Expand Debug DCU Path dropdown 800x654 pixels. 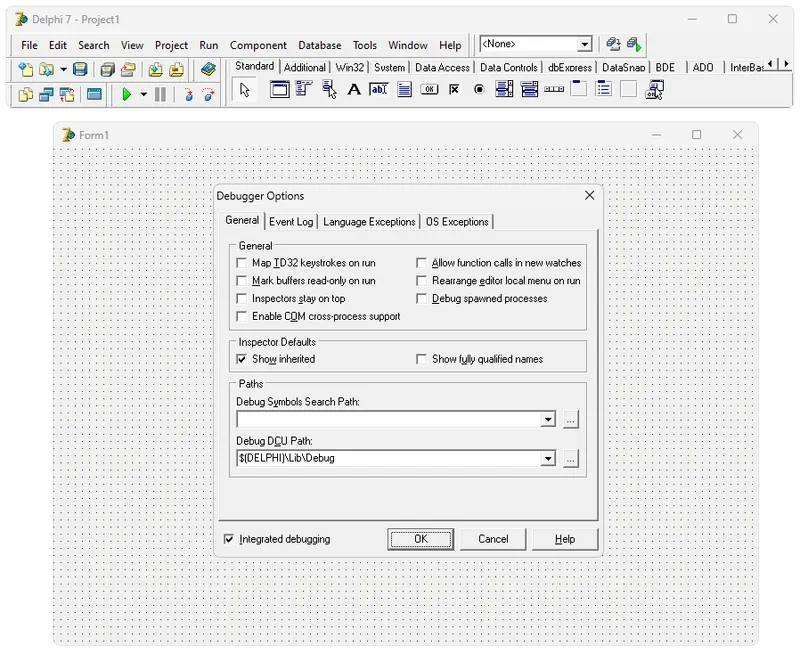pos(548,459)
